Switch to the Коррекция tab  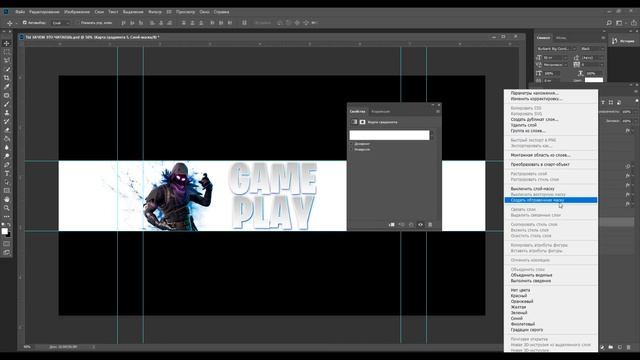coord(380,111)
